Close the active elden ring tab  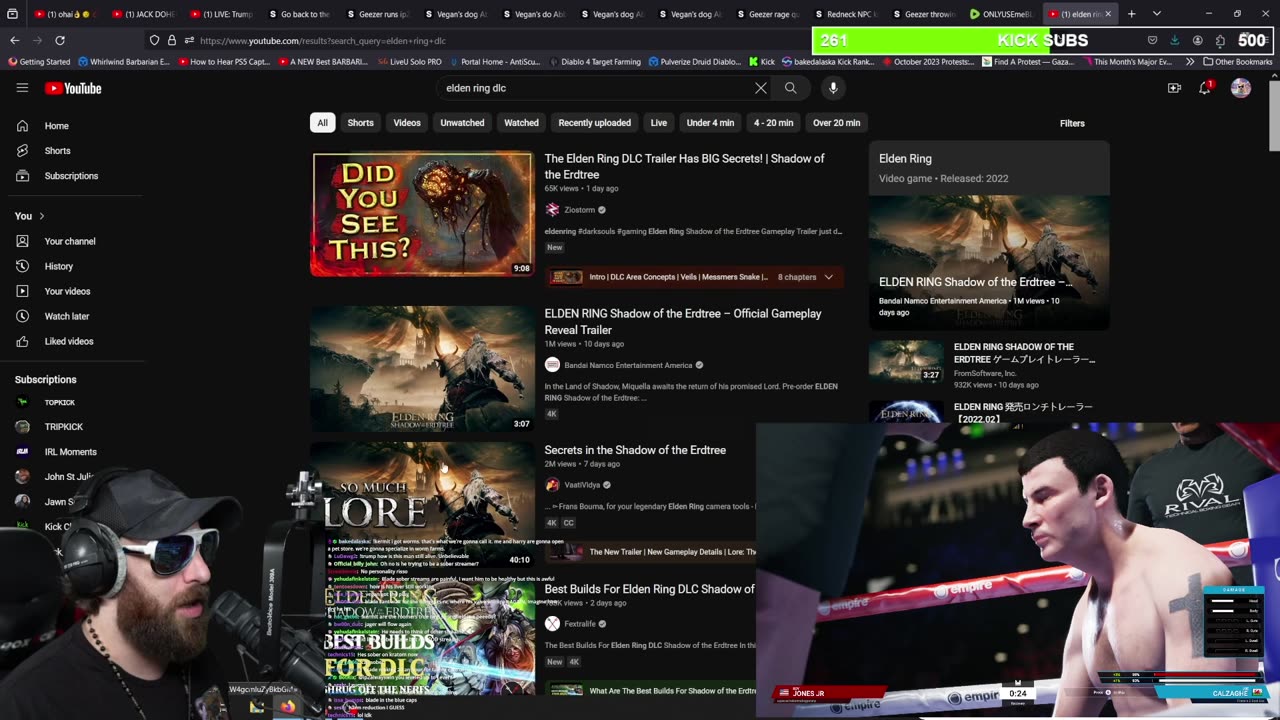pyautogui.click(x=1107, y=14)
